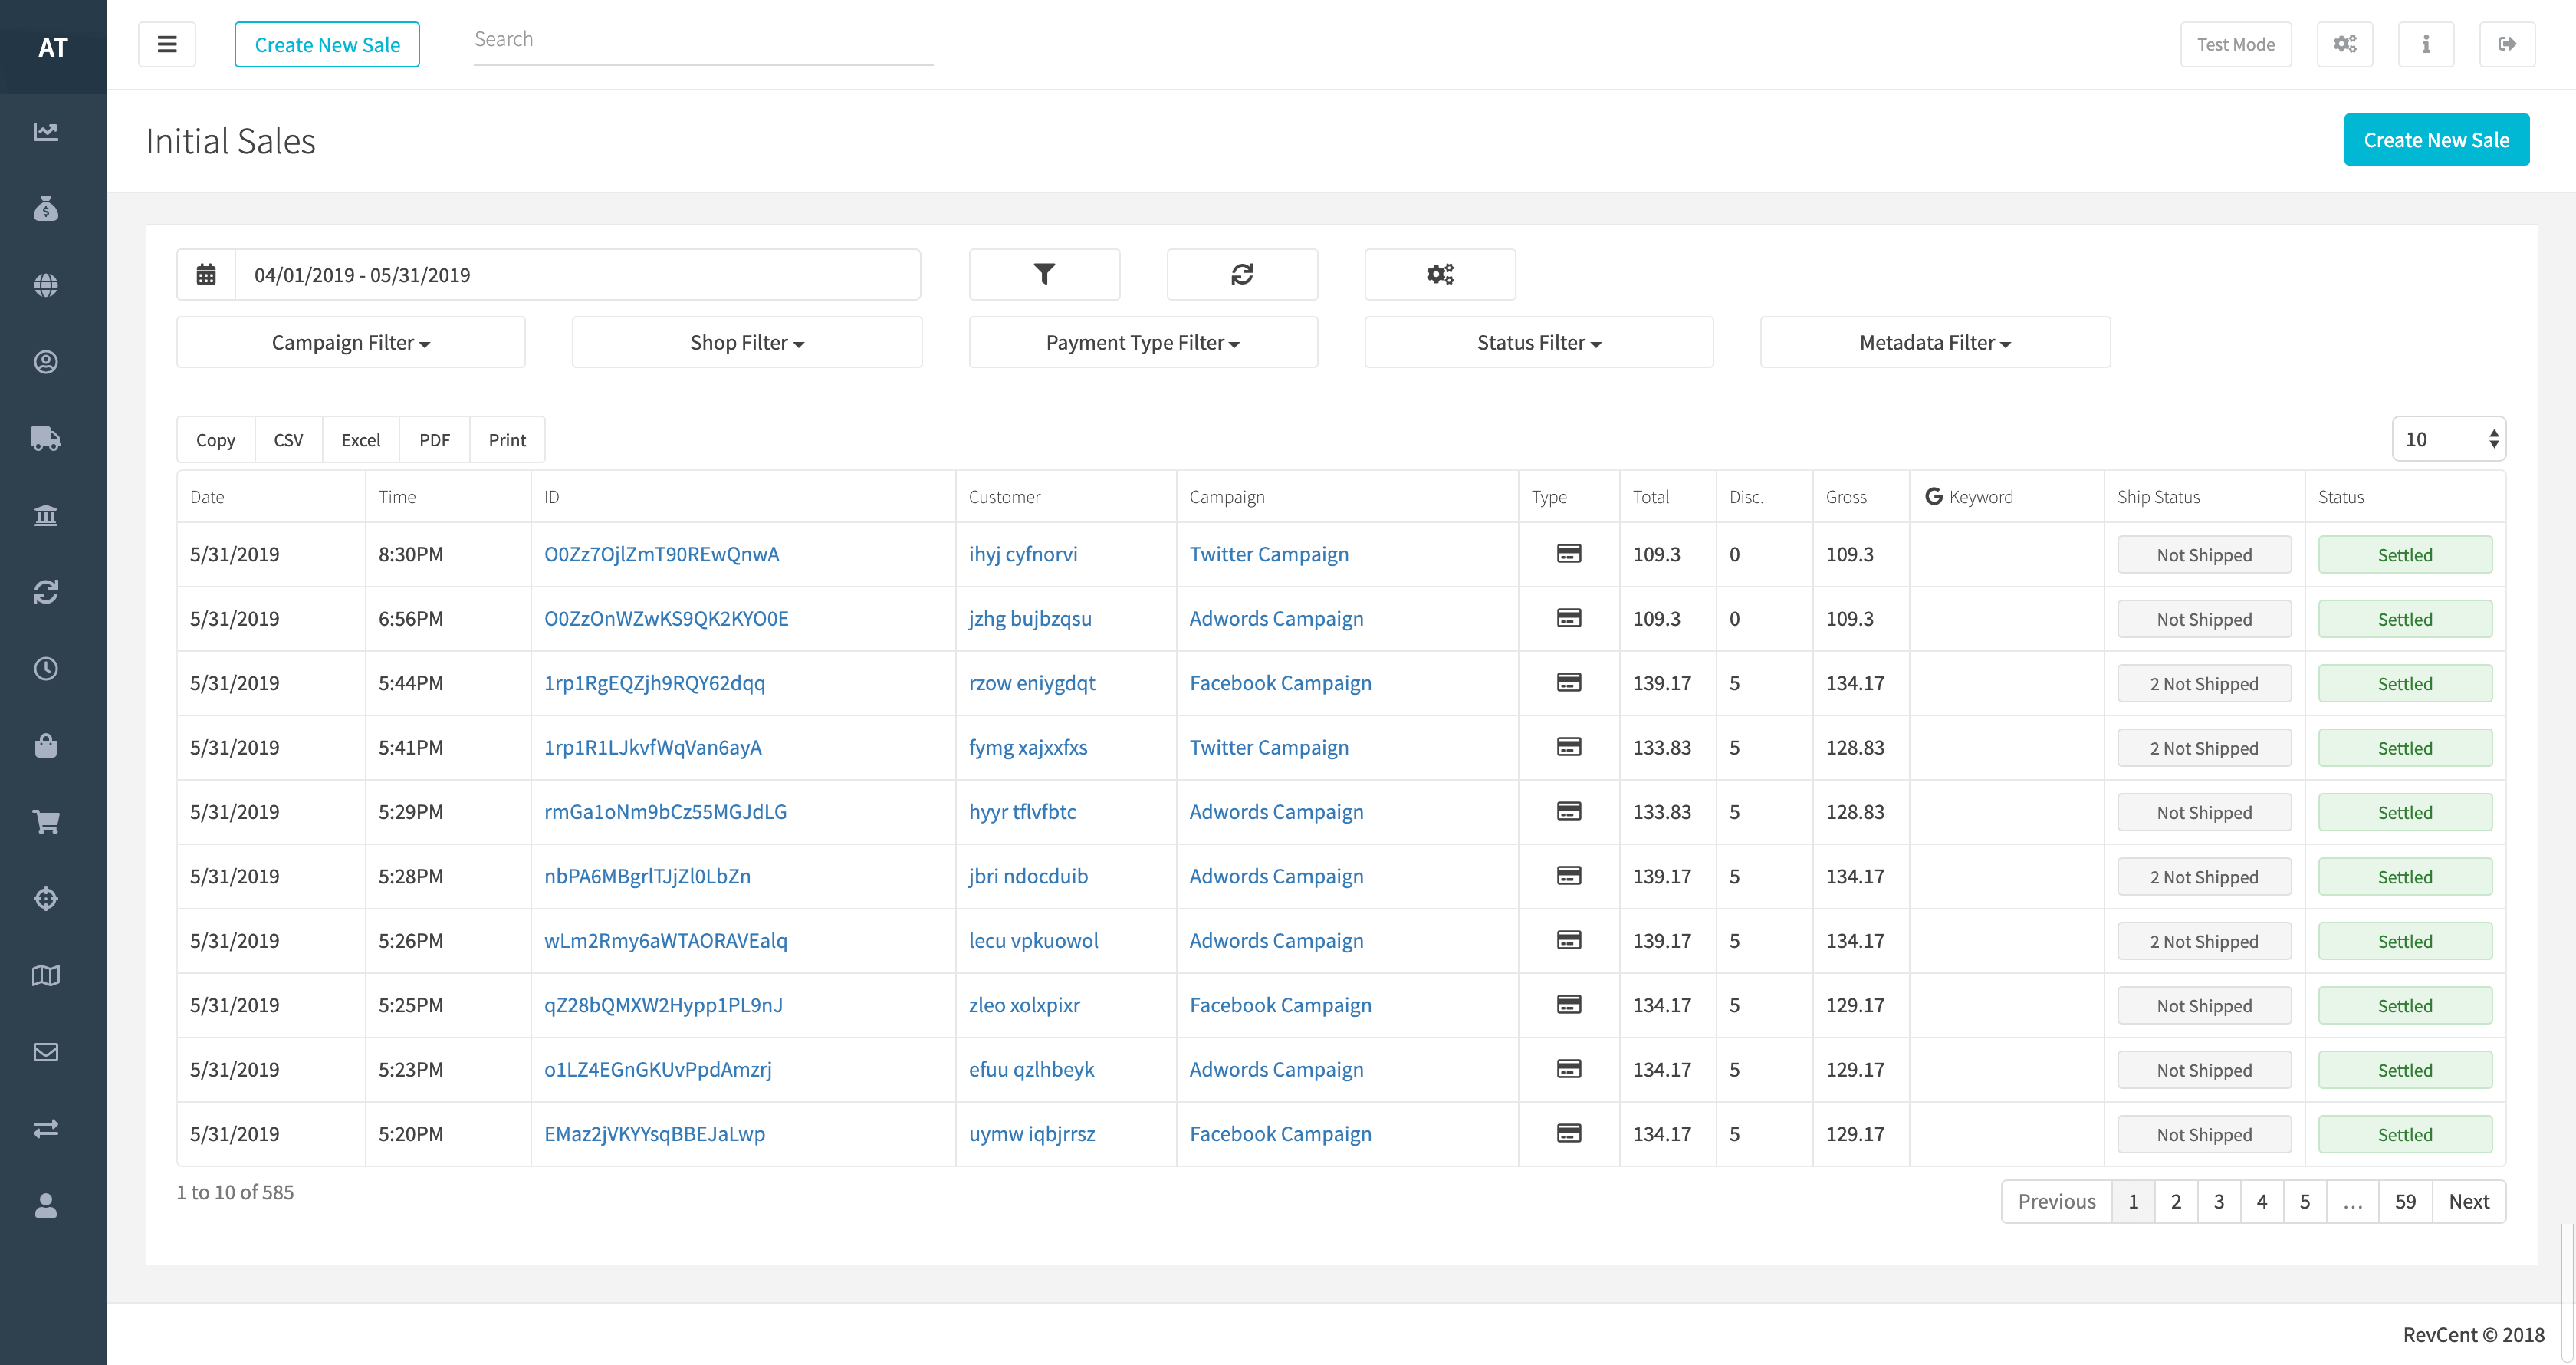The image size is (2576, 1365).
Task: Click the date range input field
Action: [577, 275]
